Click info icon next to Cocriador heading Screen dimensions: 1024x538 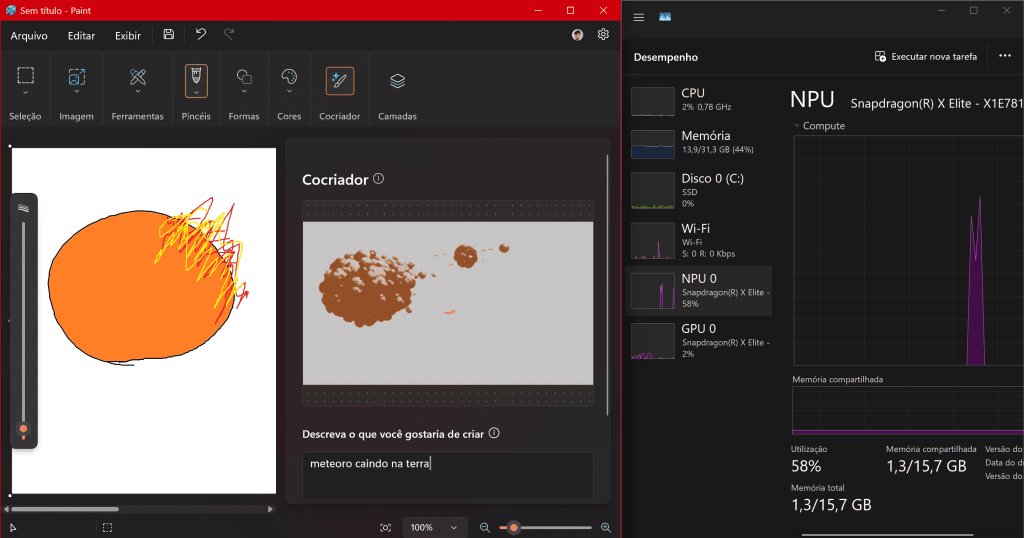(x=378, y=179)
